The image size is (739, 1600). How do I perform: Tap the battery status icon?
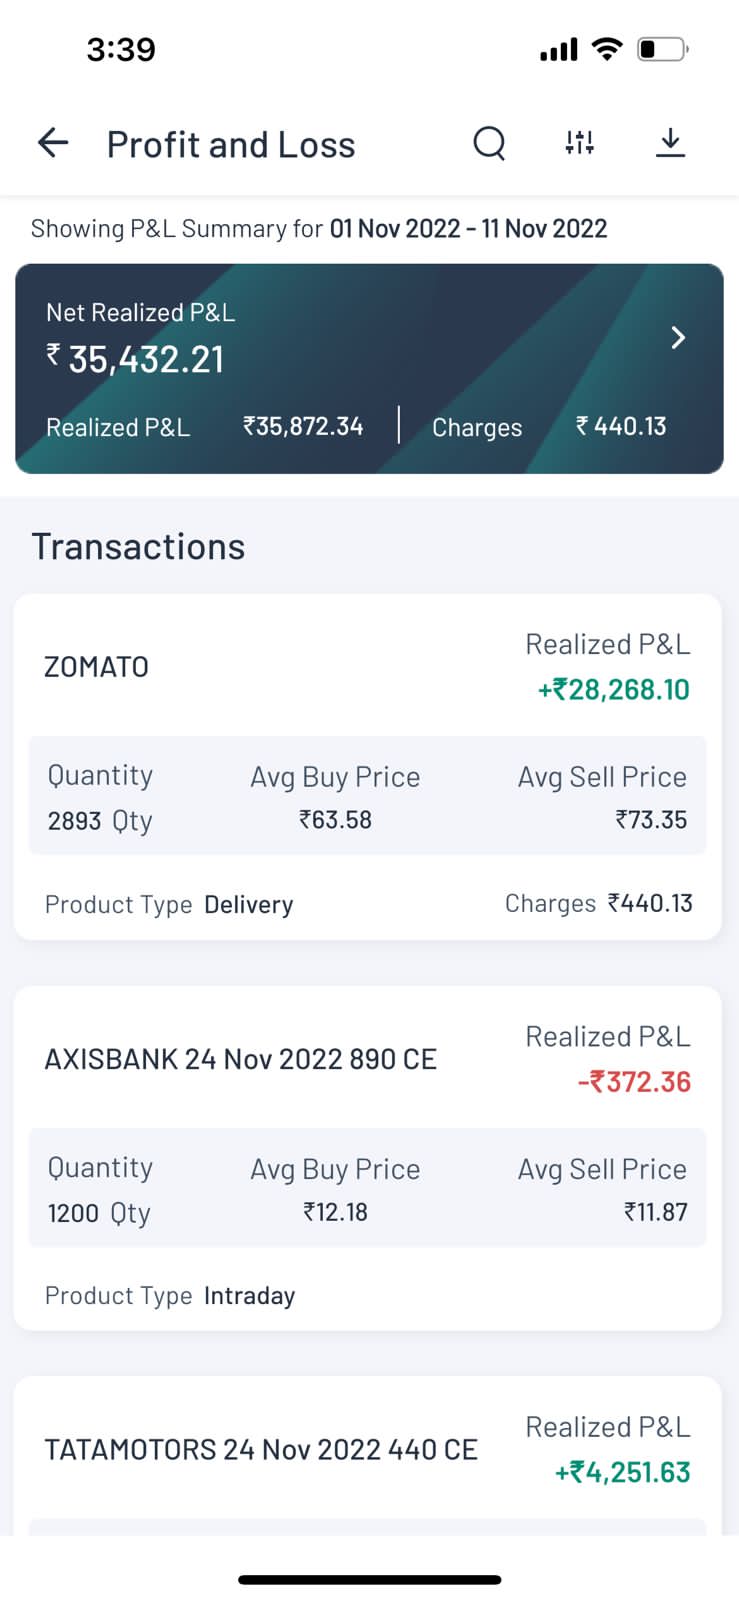pos(662,49)
